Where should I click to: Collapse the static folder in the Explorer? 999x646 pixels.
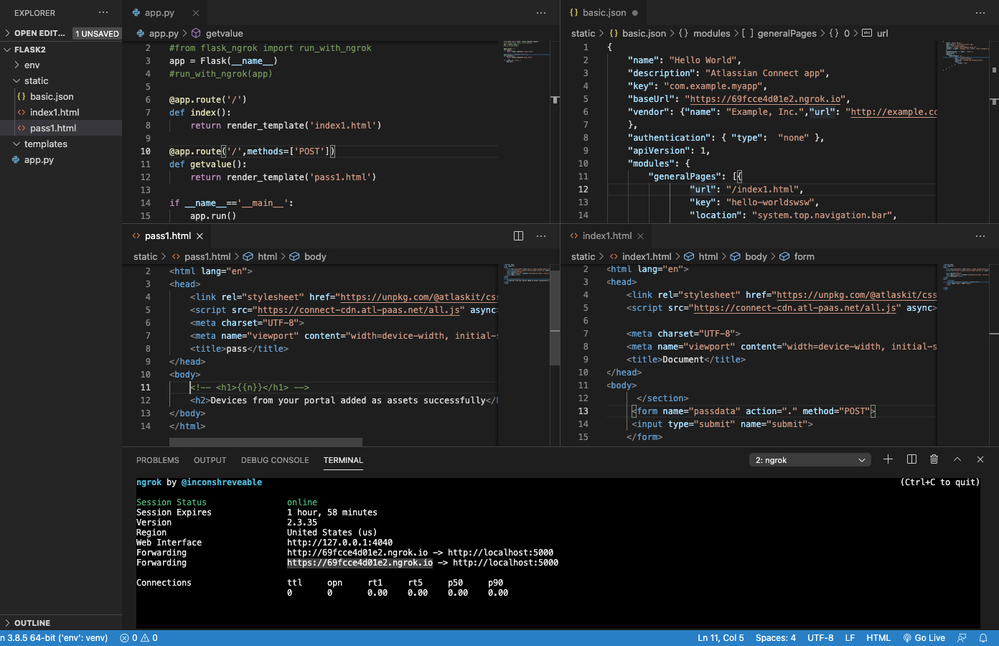click(36, 80)
